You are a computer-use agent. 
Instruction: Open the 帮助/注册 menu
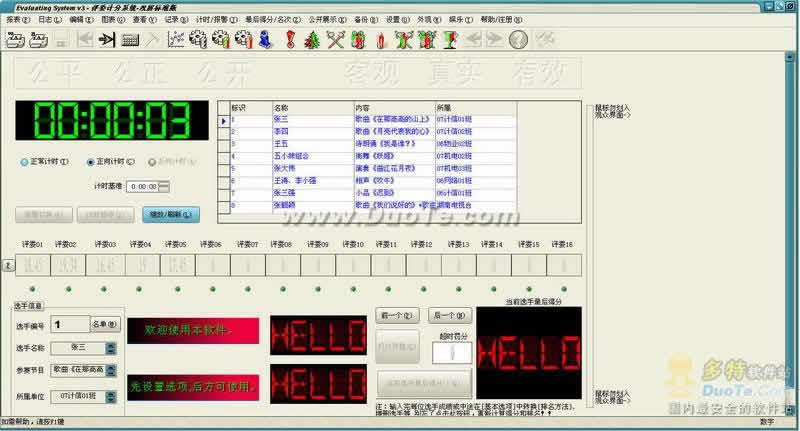click(x=502, y=19)
